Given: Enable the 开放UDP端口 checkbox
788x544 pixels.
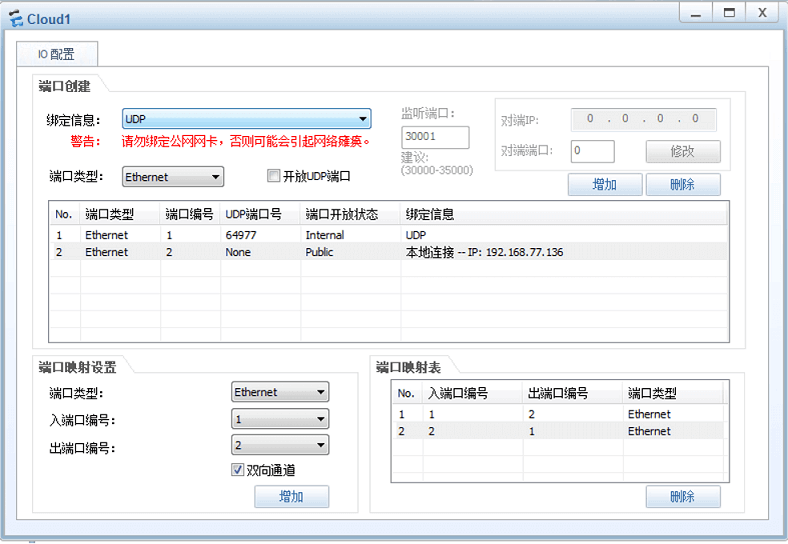Looking at the screenshot, I should 273,176.
